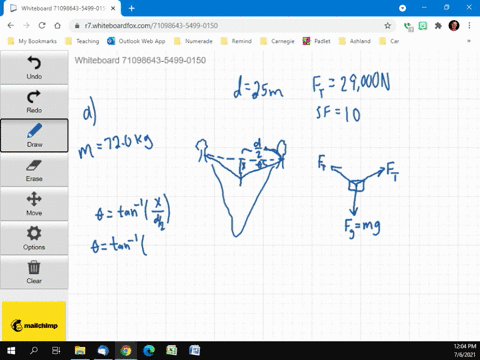The width and height of the screenshot is (480, 360).
Task: Open Windows taskbar search
Action: [34, 351]
